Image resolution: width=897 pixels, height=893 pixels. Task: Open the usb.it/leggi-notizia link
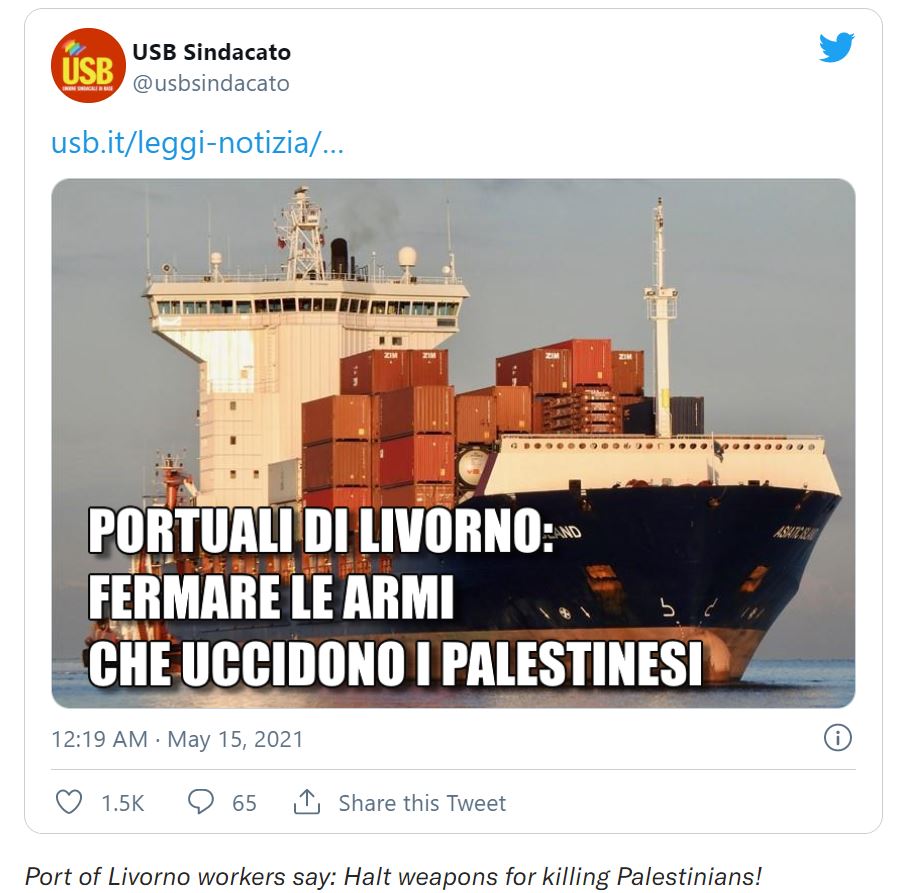[x=197, y=144]
